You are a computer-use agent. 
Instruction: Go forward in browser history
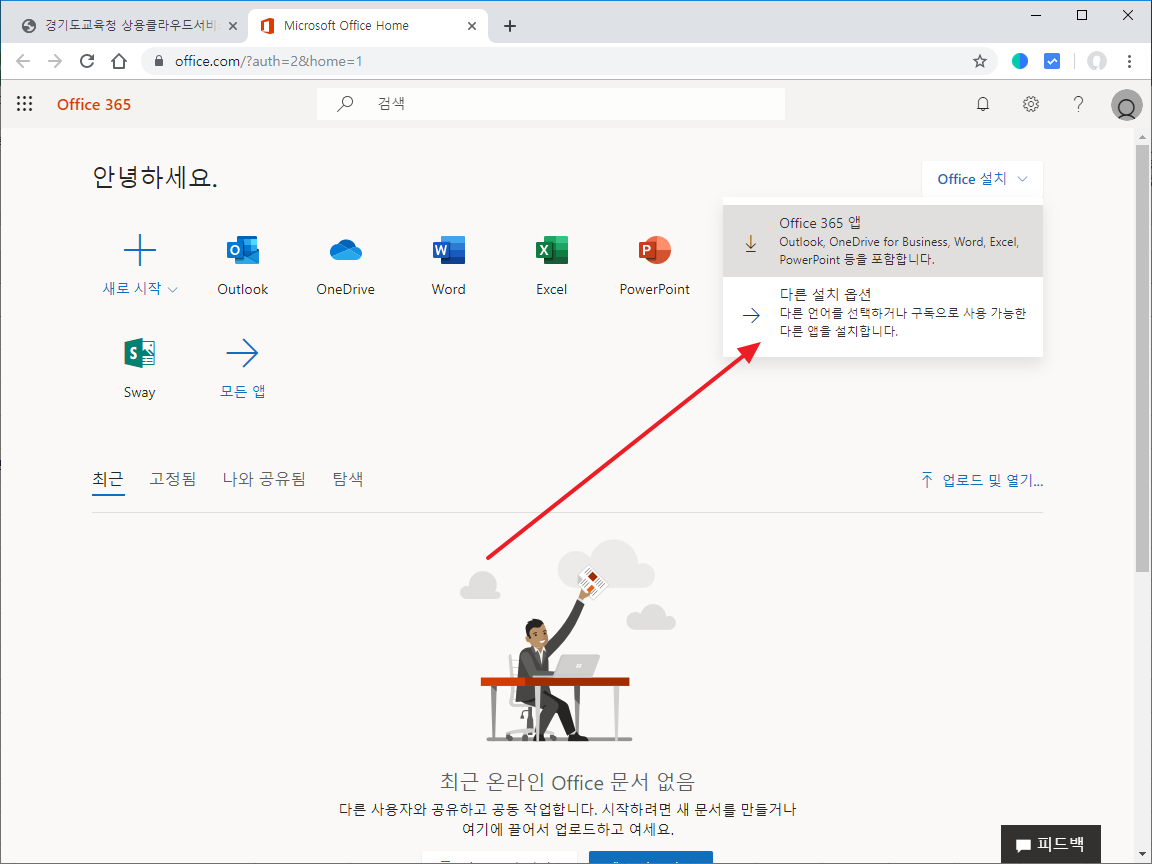point(55,61)
